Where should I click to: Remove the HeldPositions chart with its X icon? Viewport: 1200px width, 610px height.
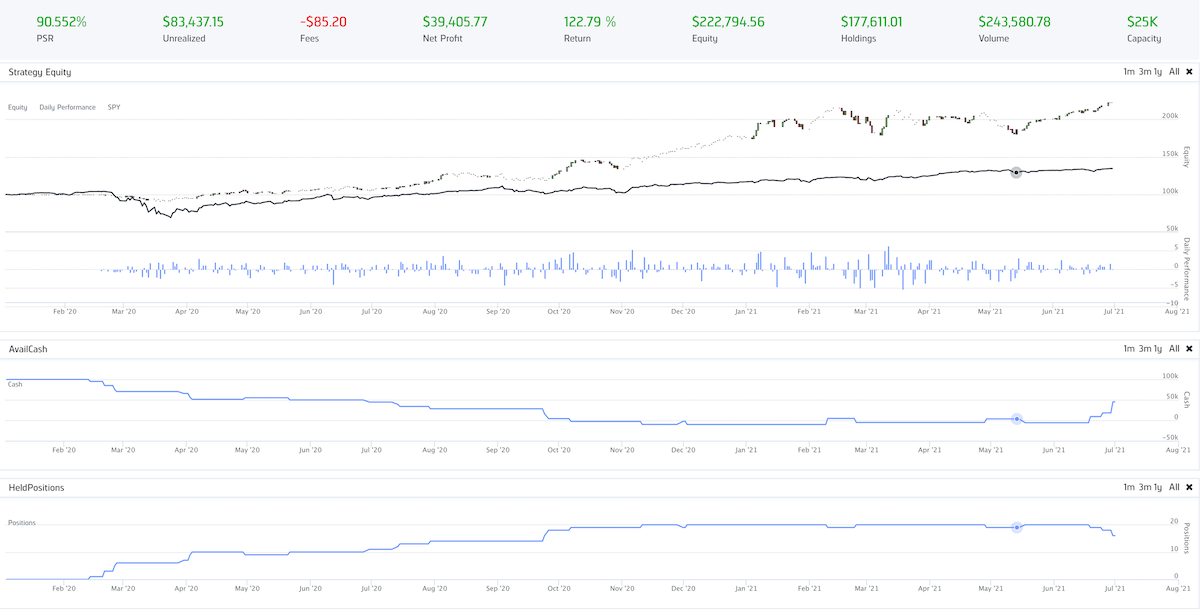click(1188, 487)
